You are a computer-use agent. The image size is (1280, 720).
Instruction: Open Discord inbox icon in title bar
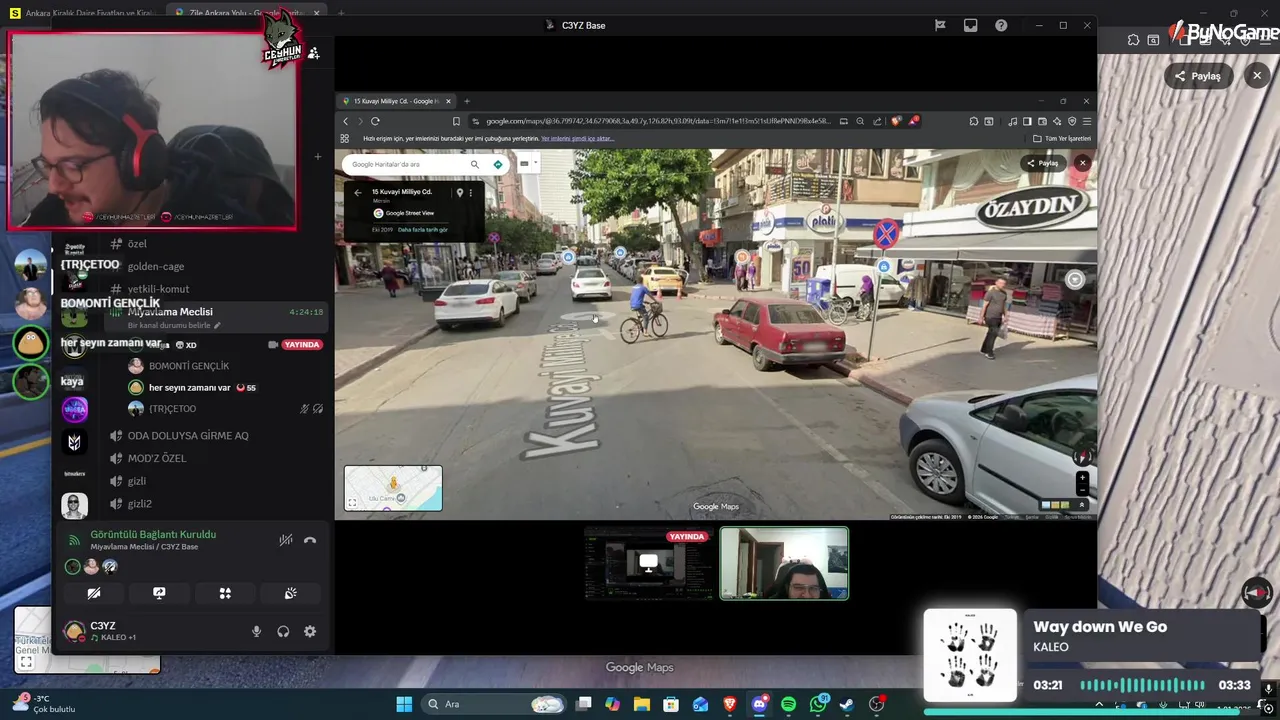[970, 25]
